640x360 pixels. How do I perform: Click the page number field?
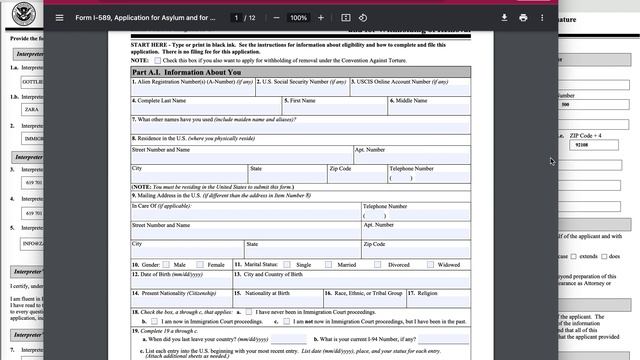pyautogui.click(x=236, y=18)
